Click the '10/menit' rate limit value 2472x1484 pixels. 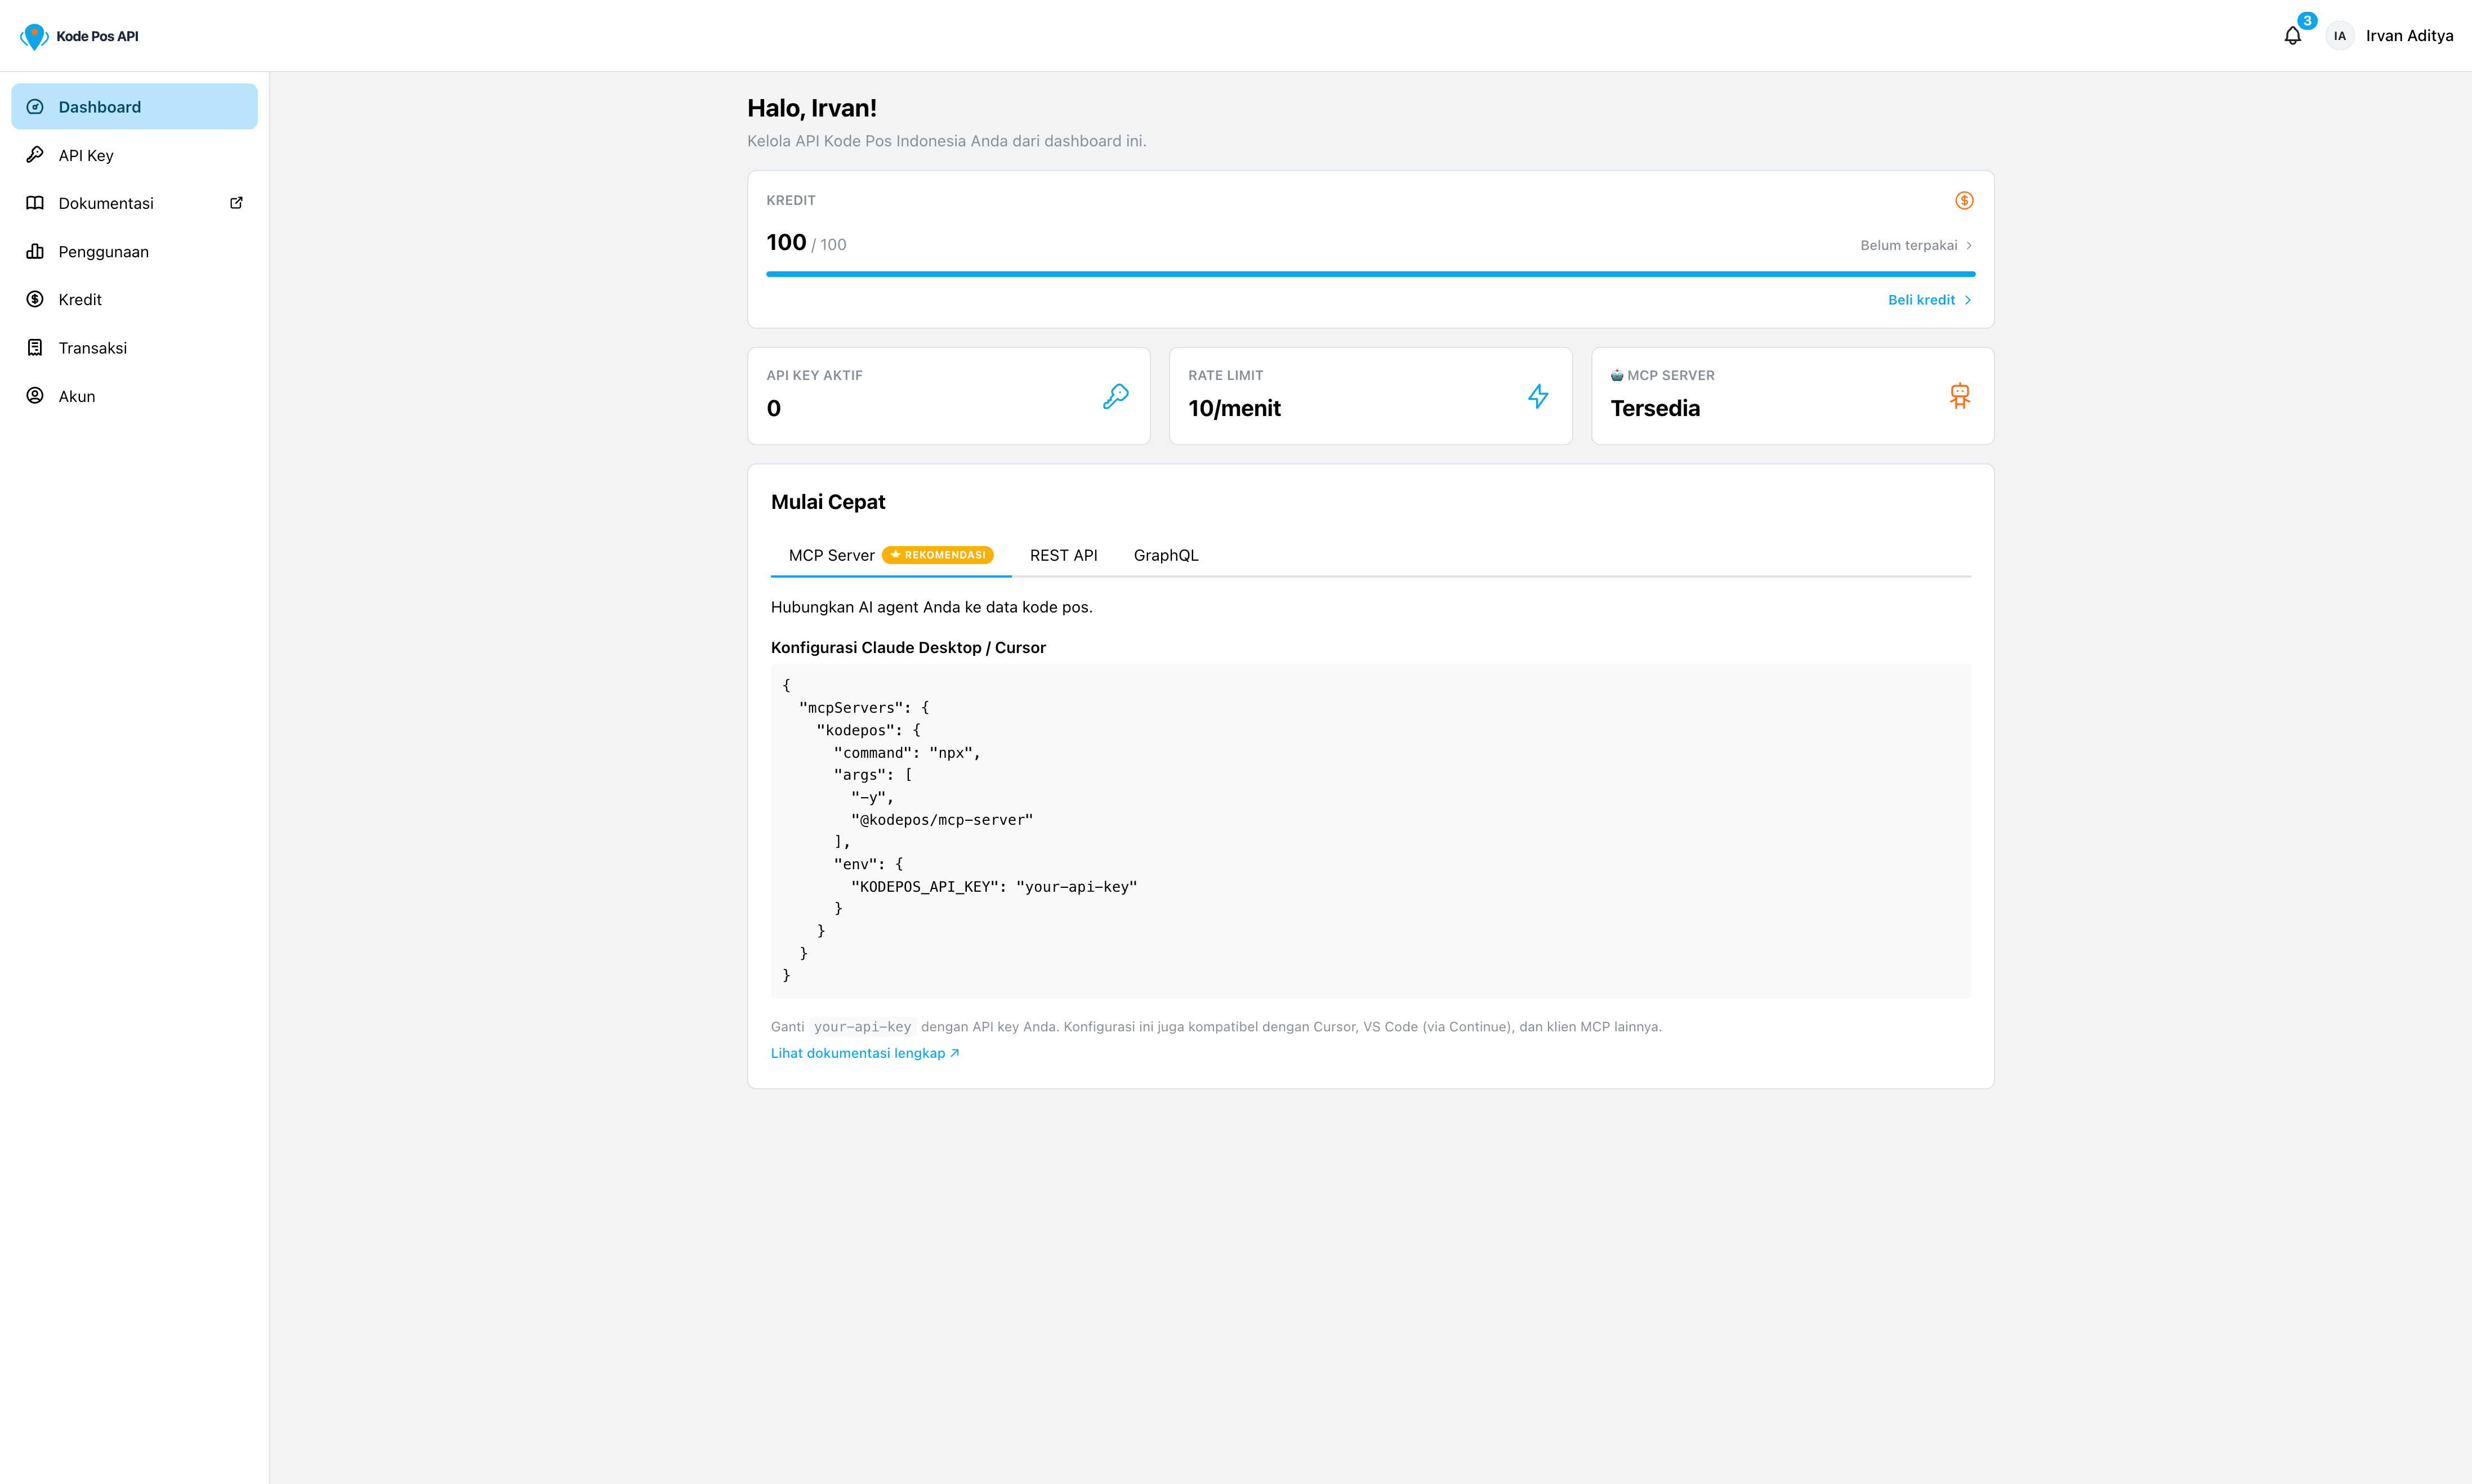[x=1234, y=408]
